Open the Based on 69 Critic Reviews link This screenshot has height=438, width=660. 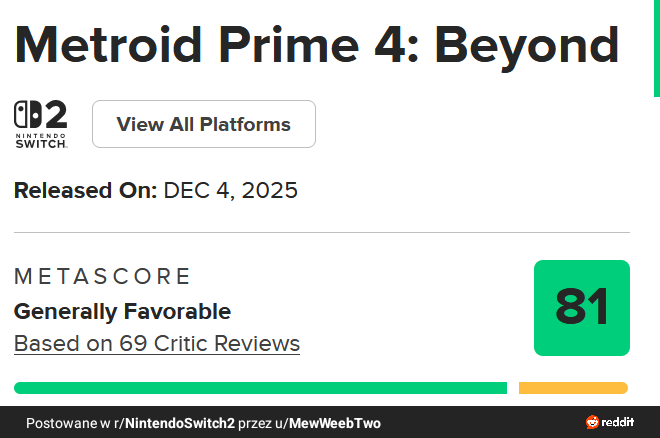(157, 344)
